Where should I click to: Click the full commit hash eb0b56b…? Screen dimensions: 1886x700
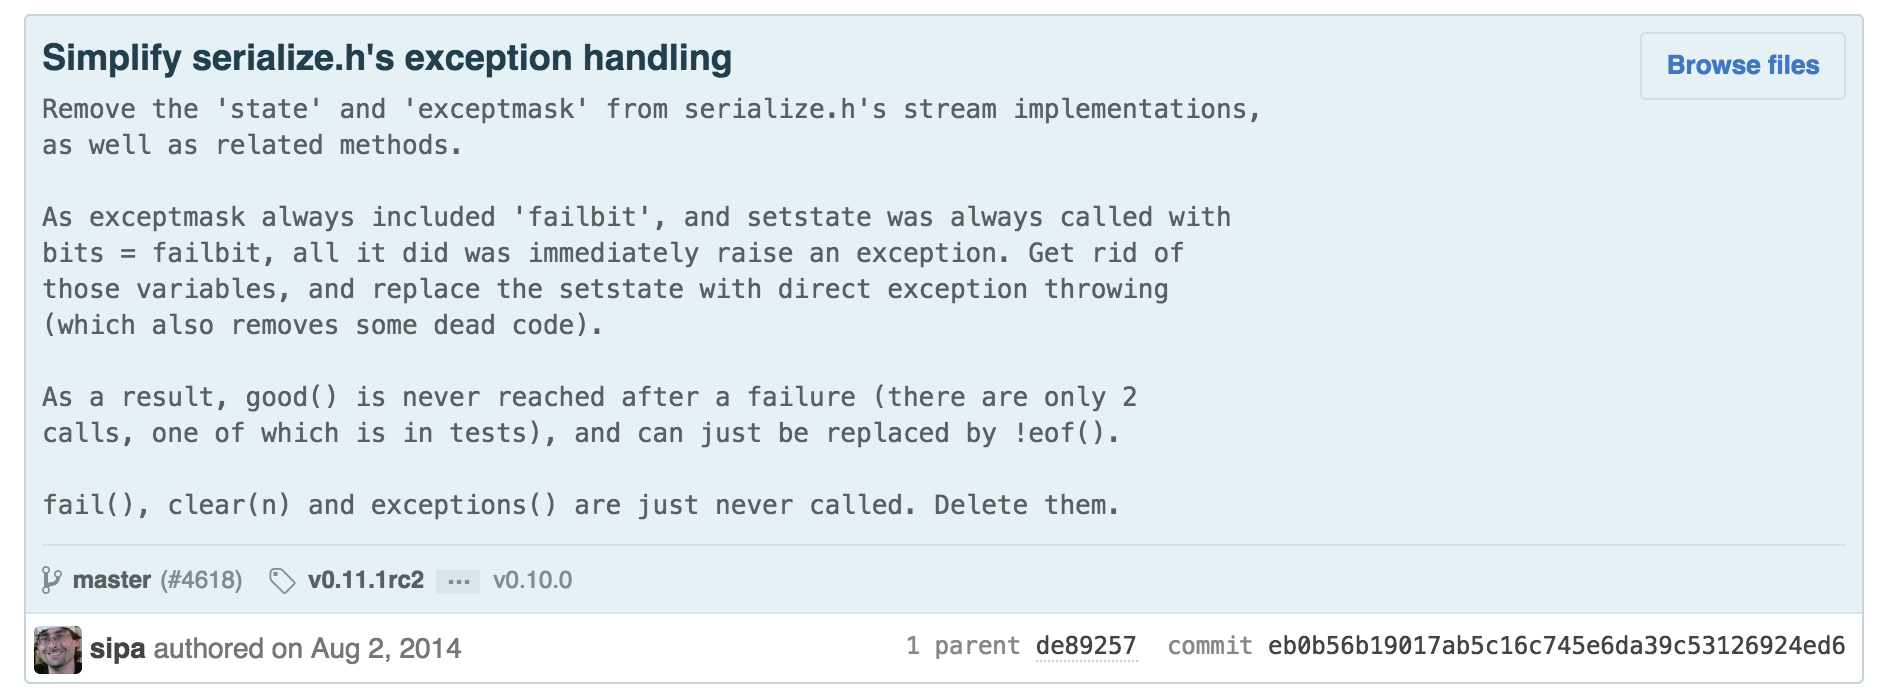[x=1556, y=646]
